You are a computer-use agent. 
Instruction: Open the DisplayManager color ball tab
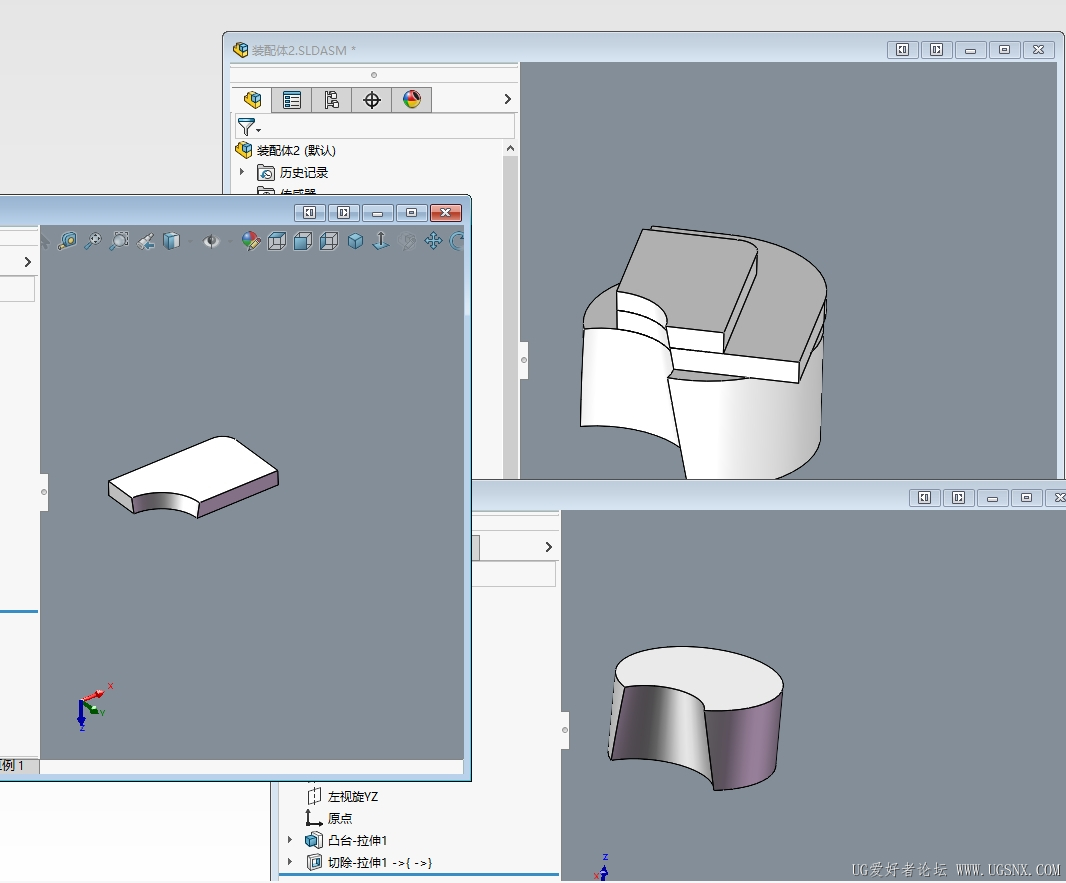[412, 100]
